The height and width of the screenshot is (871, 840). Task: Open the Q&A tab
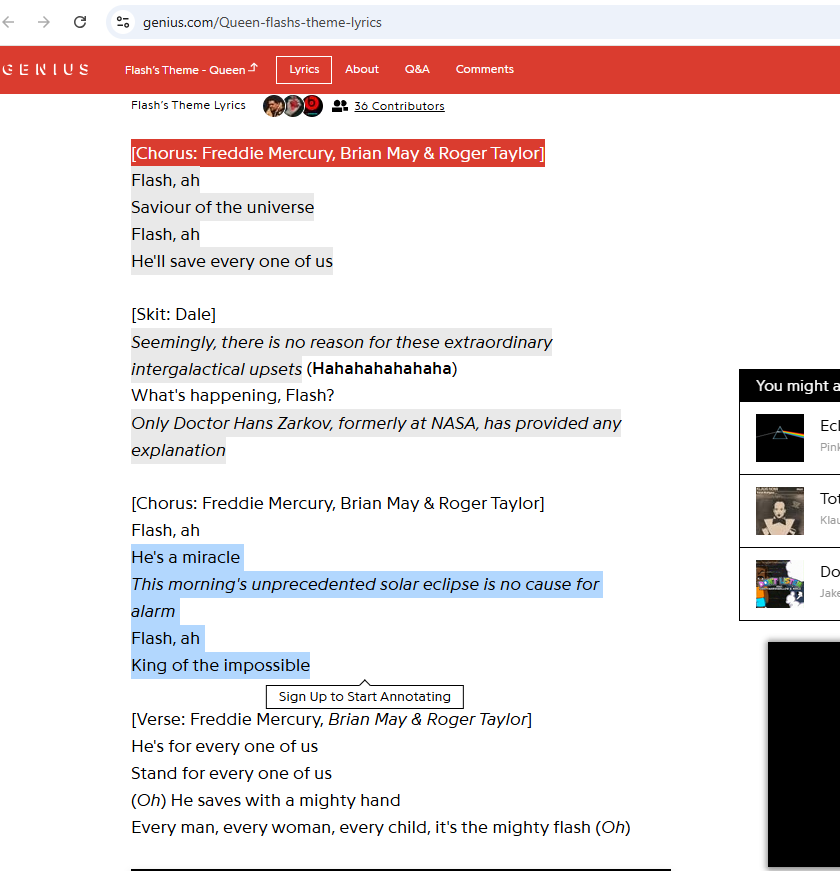(417, 69)
